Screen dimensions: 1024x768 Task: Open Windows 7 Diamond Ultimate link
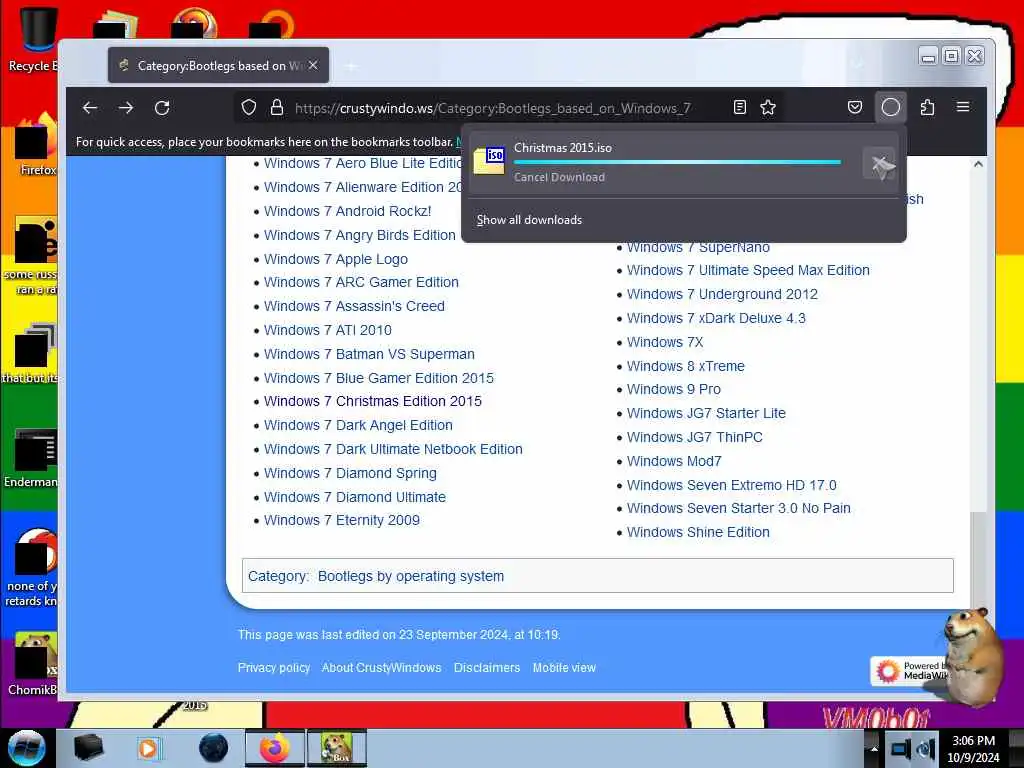coord(355,497)
